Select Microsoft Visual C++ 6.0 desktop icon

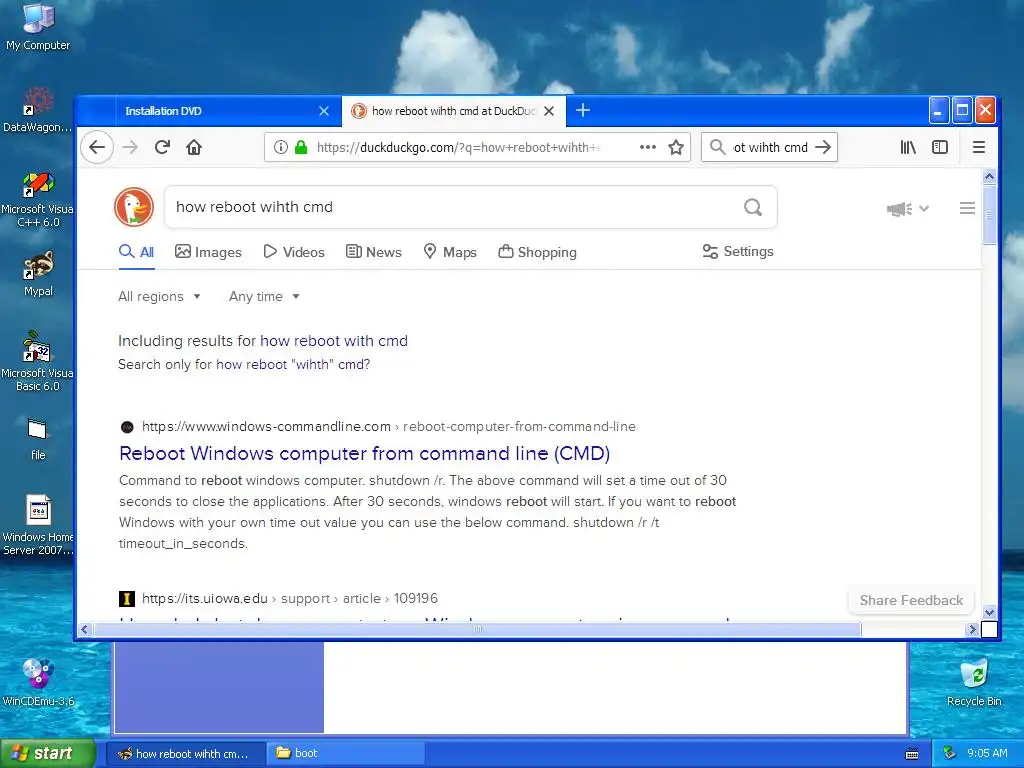click(x=38, y=199)
